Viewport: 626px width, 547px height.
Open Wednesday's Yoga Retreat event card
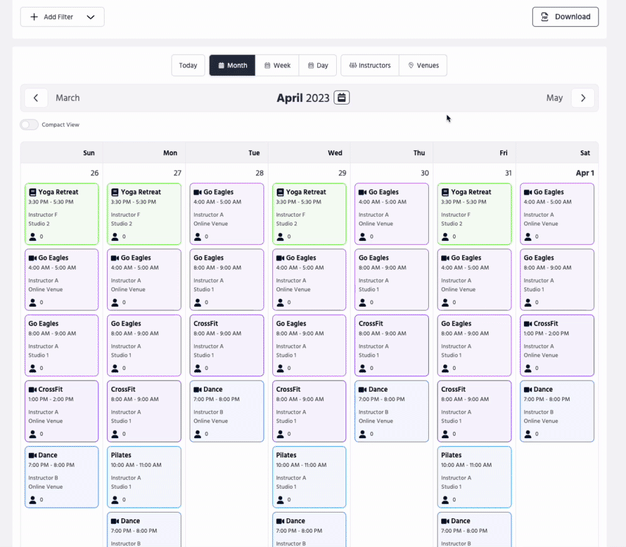tap(309, 214)
